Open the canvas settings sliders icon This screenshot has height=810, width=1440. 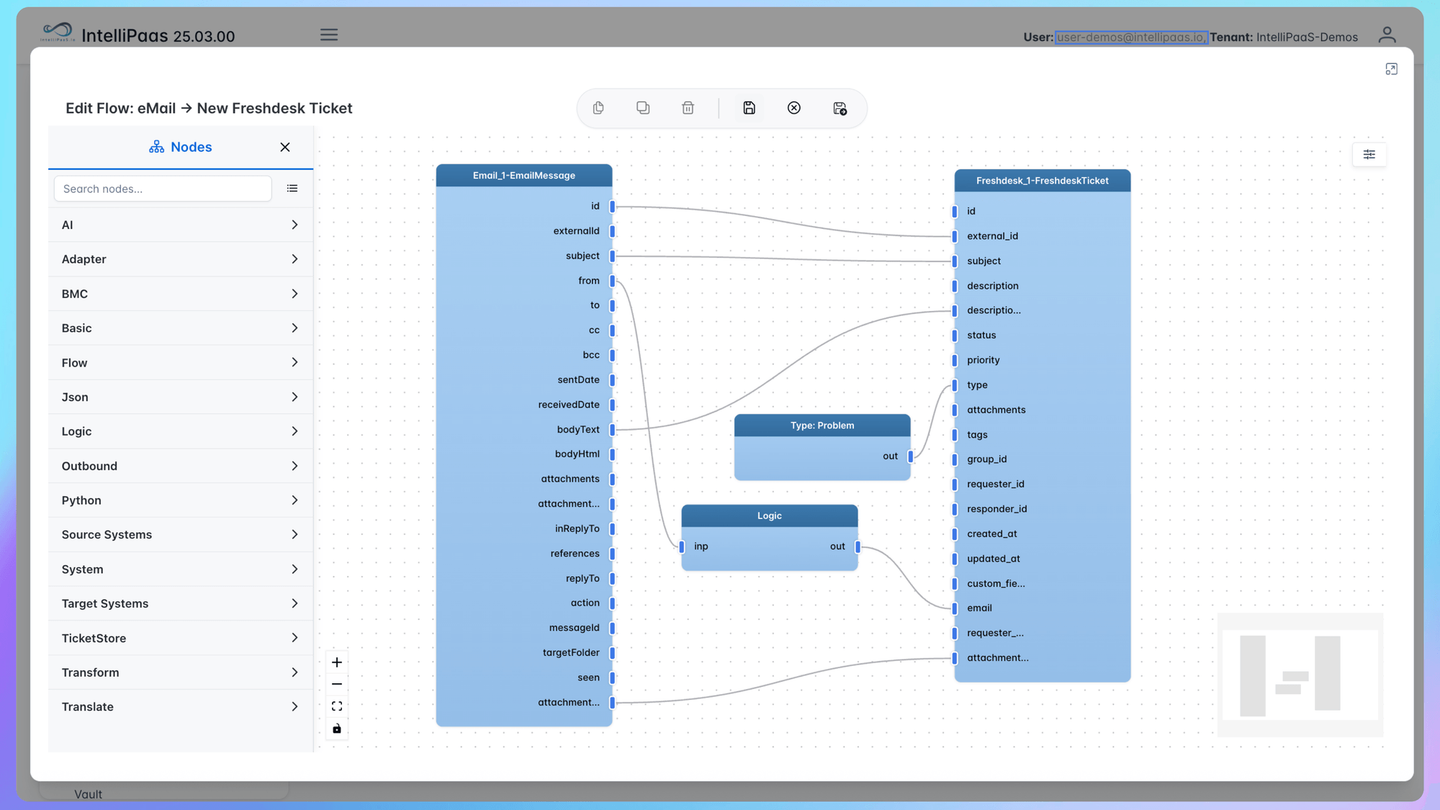click(x=1369, y=154)
